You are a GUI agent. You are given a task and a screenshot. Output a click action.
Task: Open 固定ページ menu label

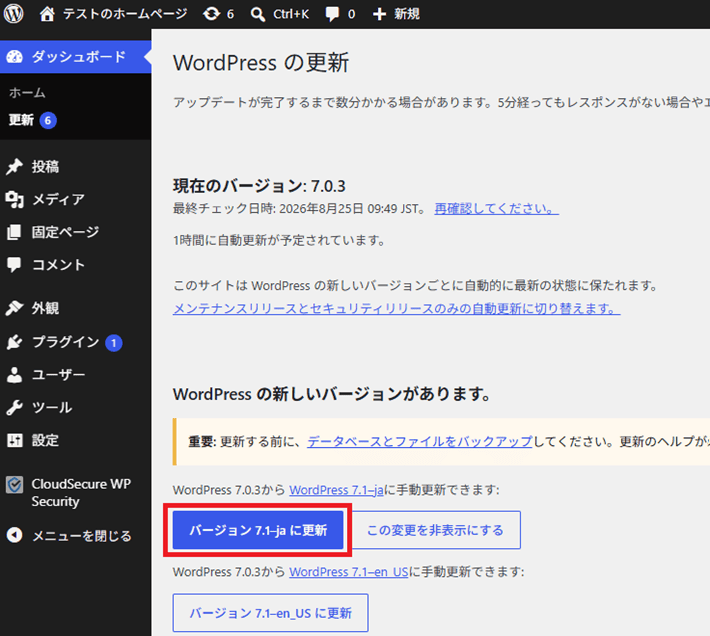coord(65,232)
